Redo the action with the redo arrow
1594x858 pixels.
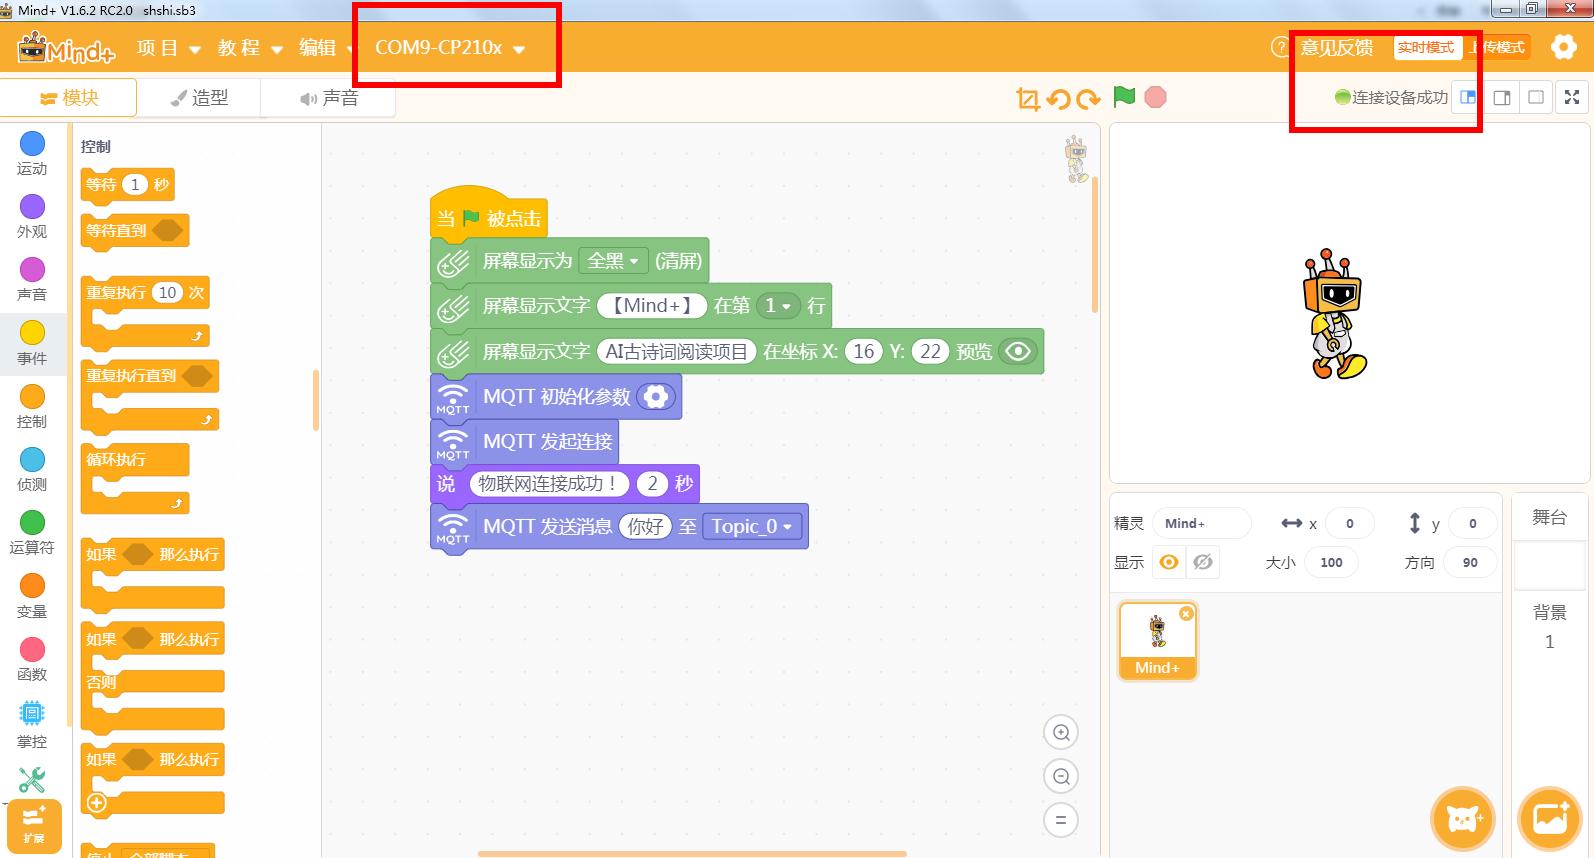(x=1088, y=98)
